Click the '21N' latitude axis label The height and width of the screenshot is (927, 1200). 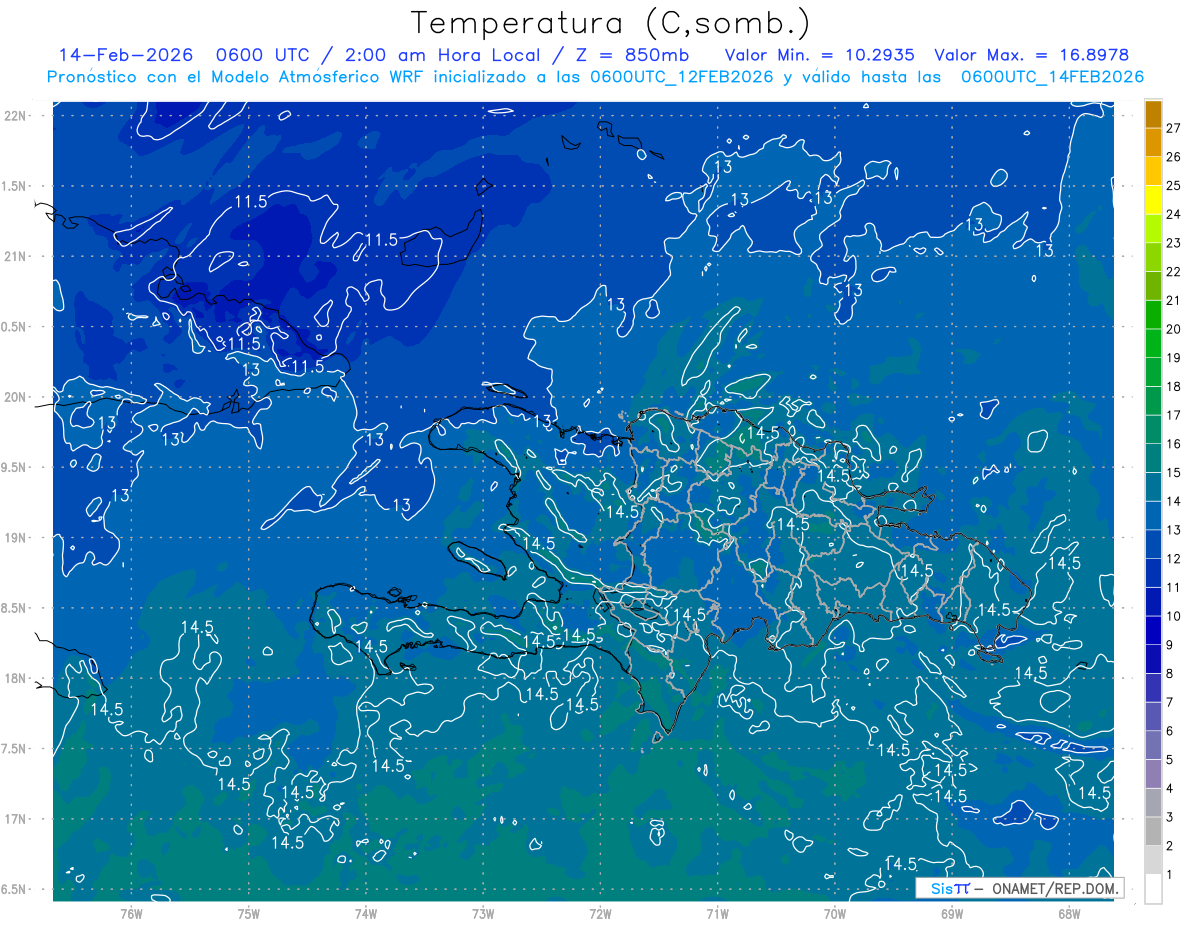point(15,256)
